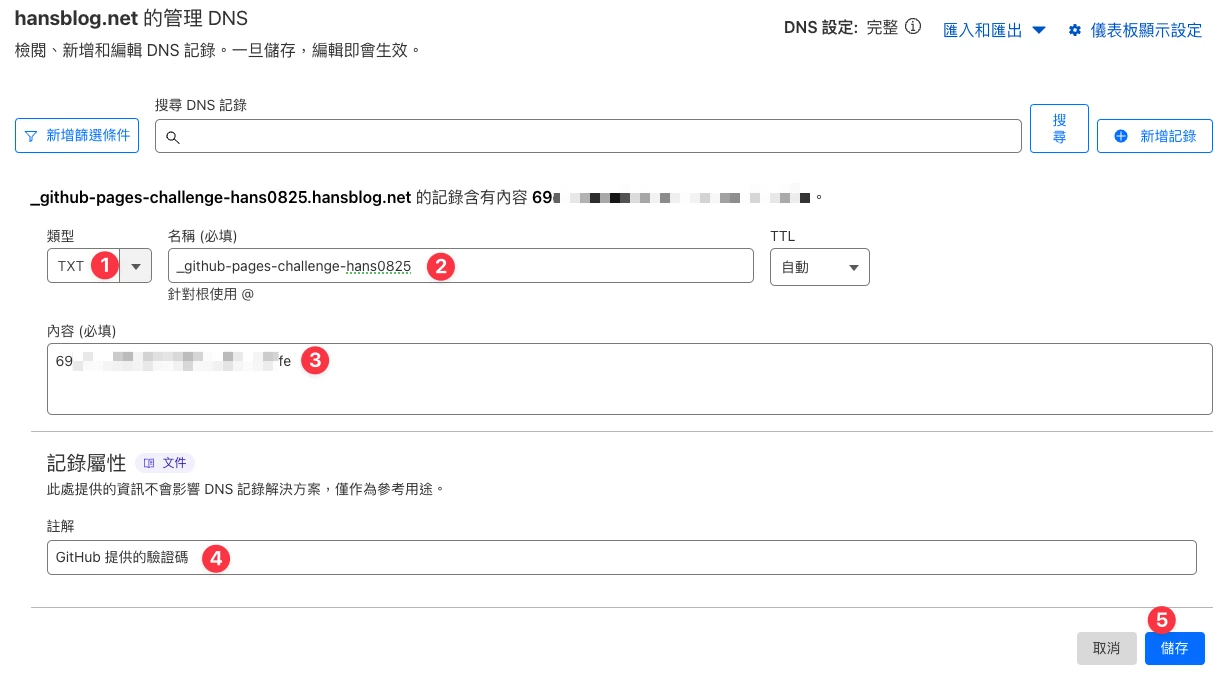Focus the 搜尋 DNS 記錄 field

588,136
